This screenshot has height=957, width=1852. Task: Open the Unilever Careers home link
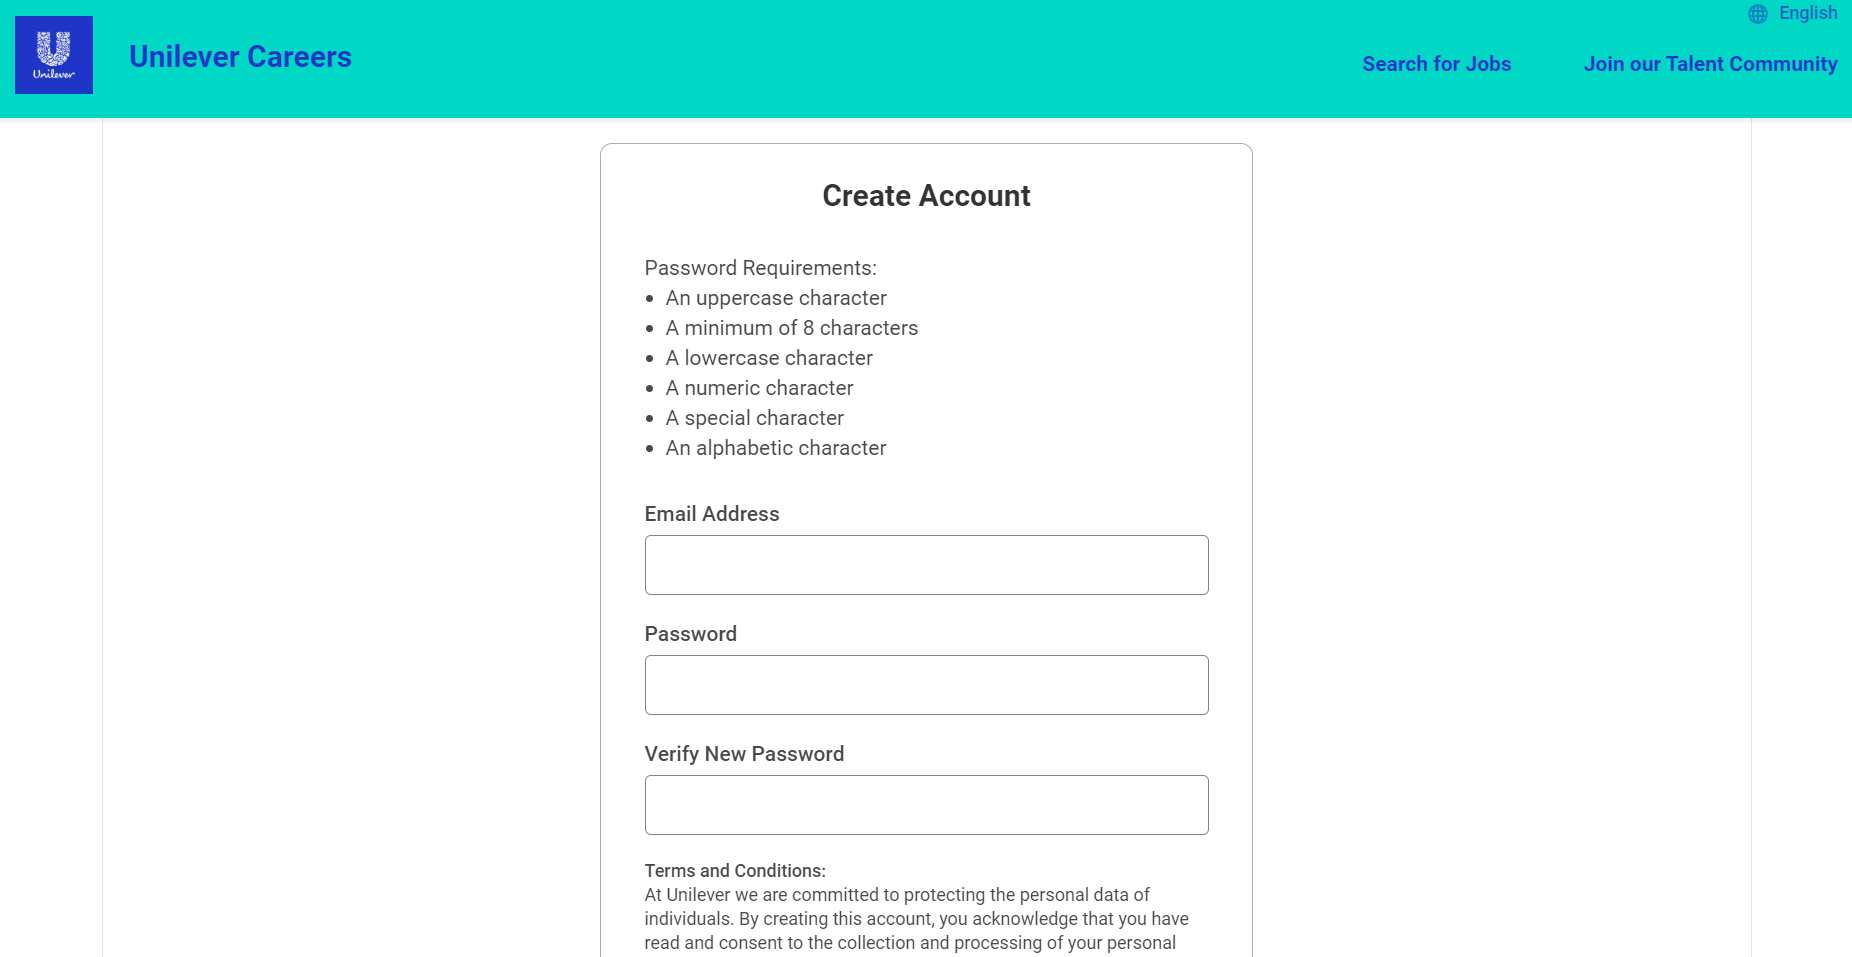pos(240,57)
